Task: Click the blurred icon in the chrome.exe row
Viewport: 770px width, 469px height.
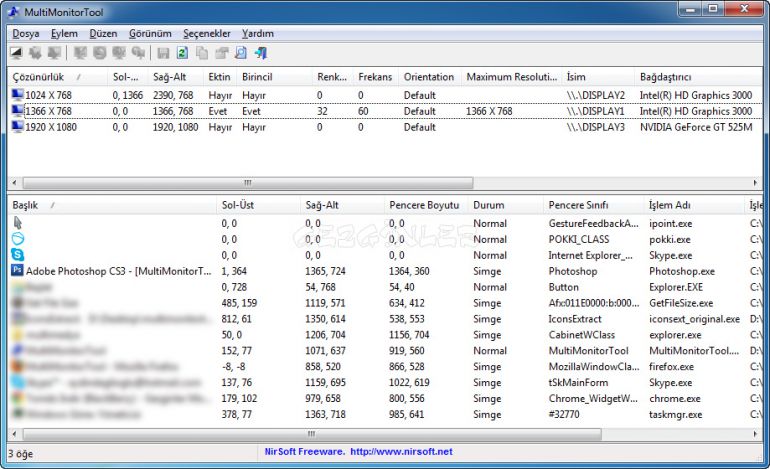Action: 18,398
